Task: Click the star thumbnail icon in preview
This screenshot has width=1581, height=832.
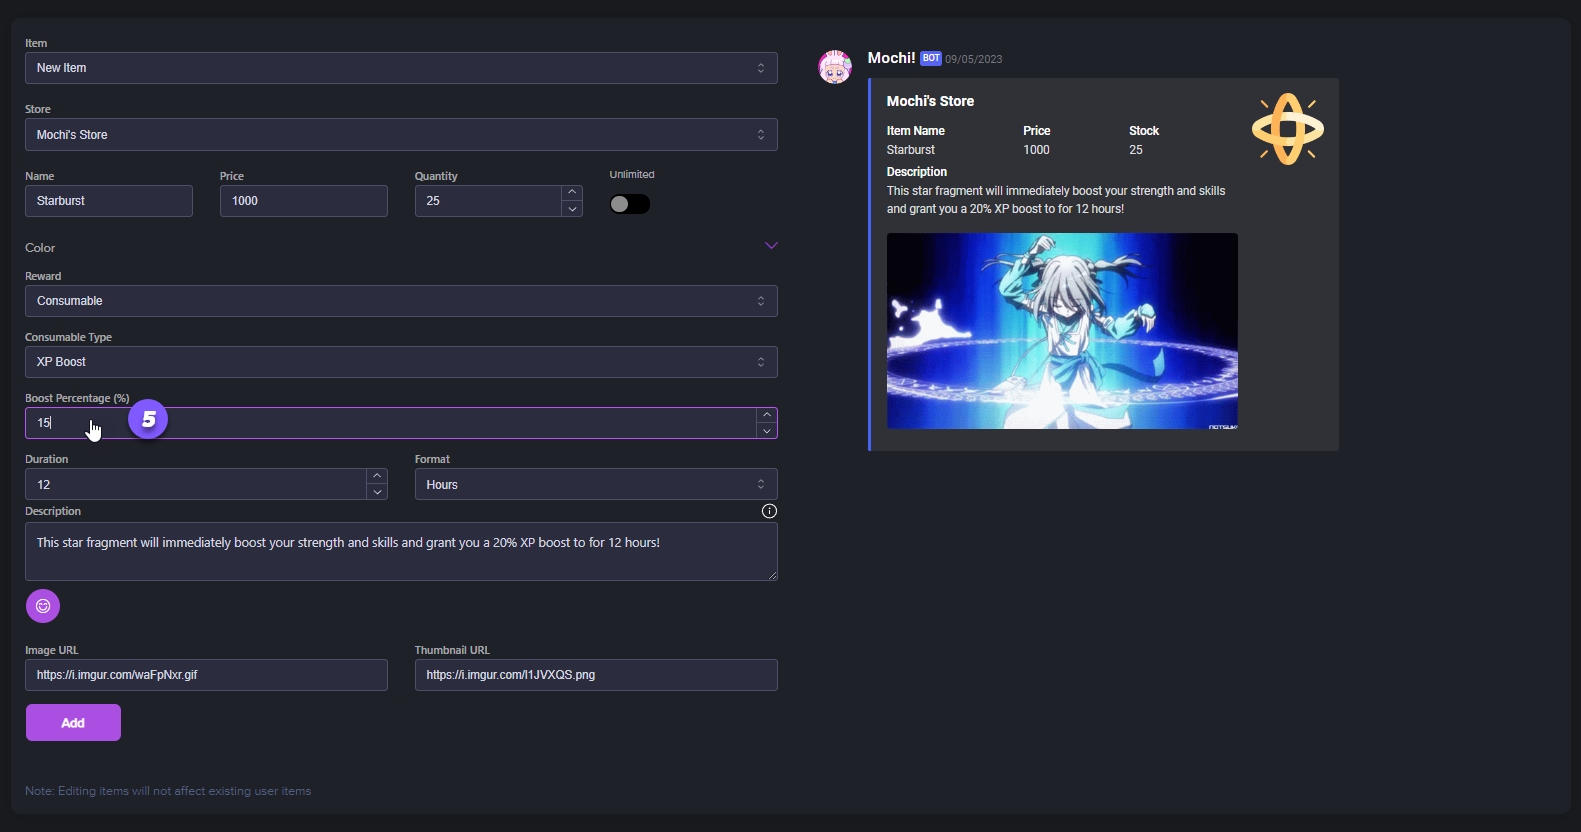Action: (1287, 129)
